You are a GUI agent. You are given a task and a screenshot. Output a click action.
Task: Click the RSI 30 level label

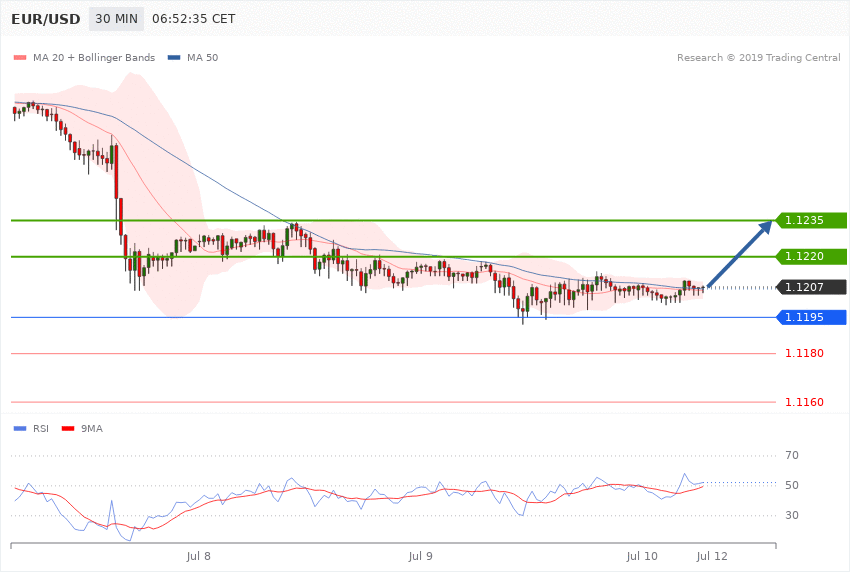[792, 515]
